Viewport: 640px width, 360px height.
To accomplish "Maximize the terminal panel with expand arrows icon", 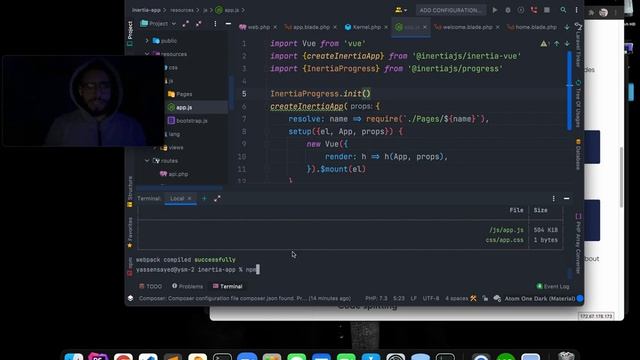I will pyautogui.click(x=217, y=198).
